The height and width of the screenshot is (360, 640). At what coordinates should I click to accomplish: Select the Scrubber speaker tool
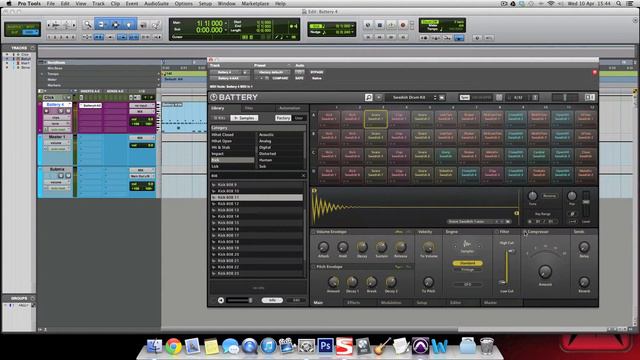[143, 25]
